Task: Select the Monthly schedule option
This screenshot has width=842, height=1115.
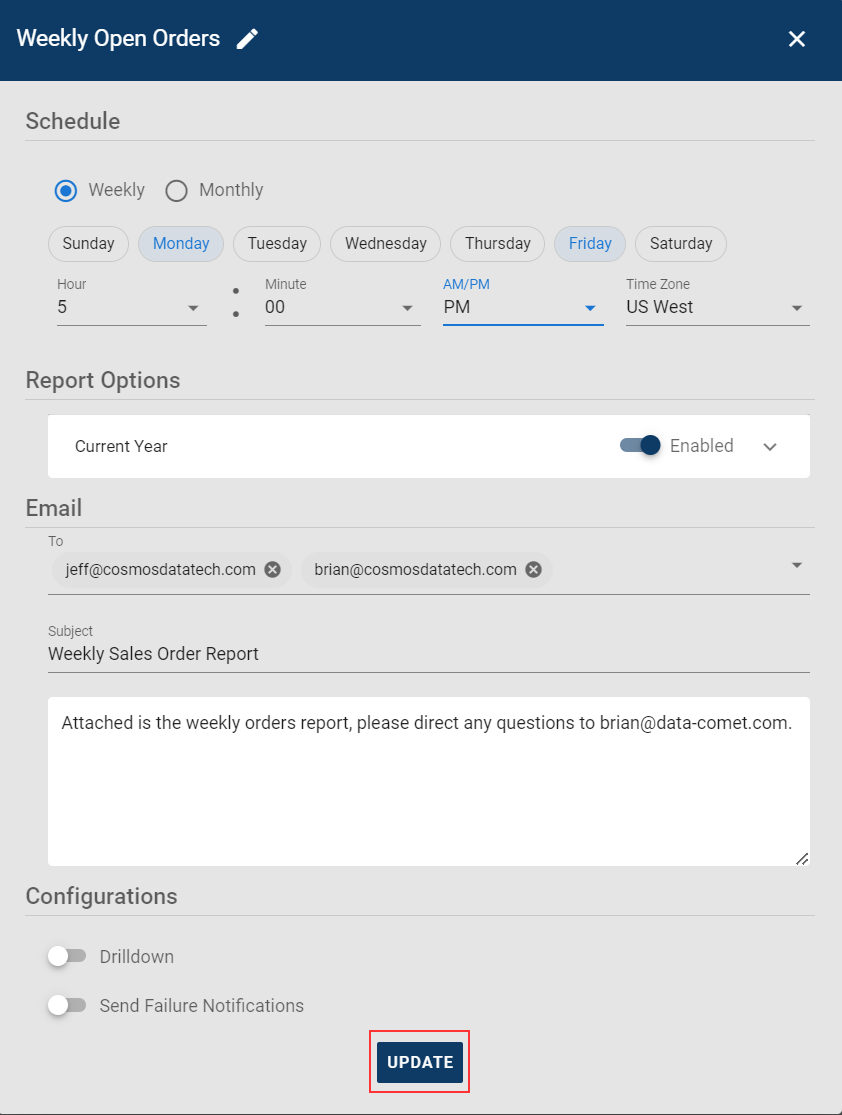Action: [176, 190]
